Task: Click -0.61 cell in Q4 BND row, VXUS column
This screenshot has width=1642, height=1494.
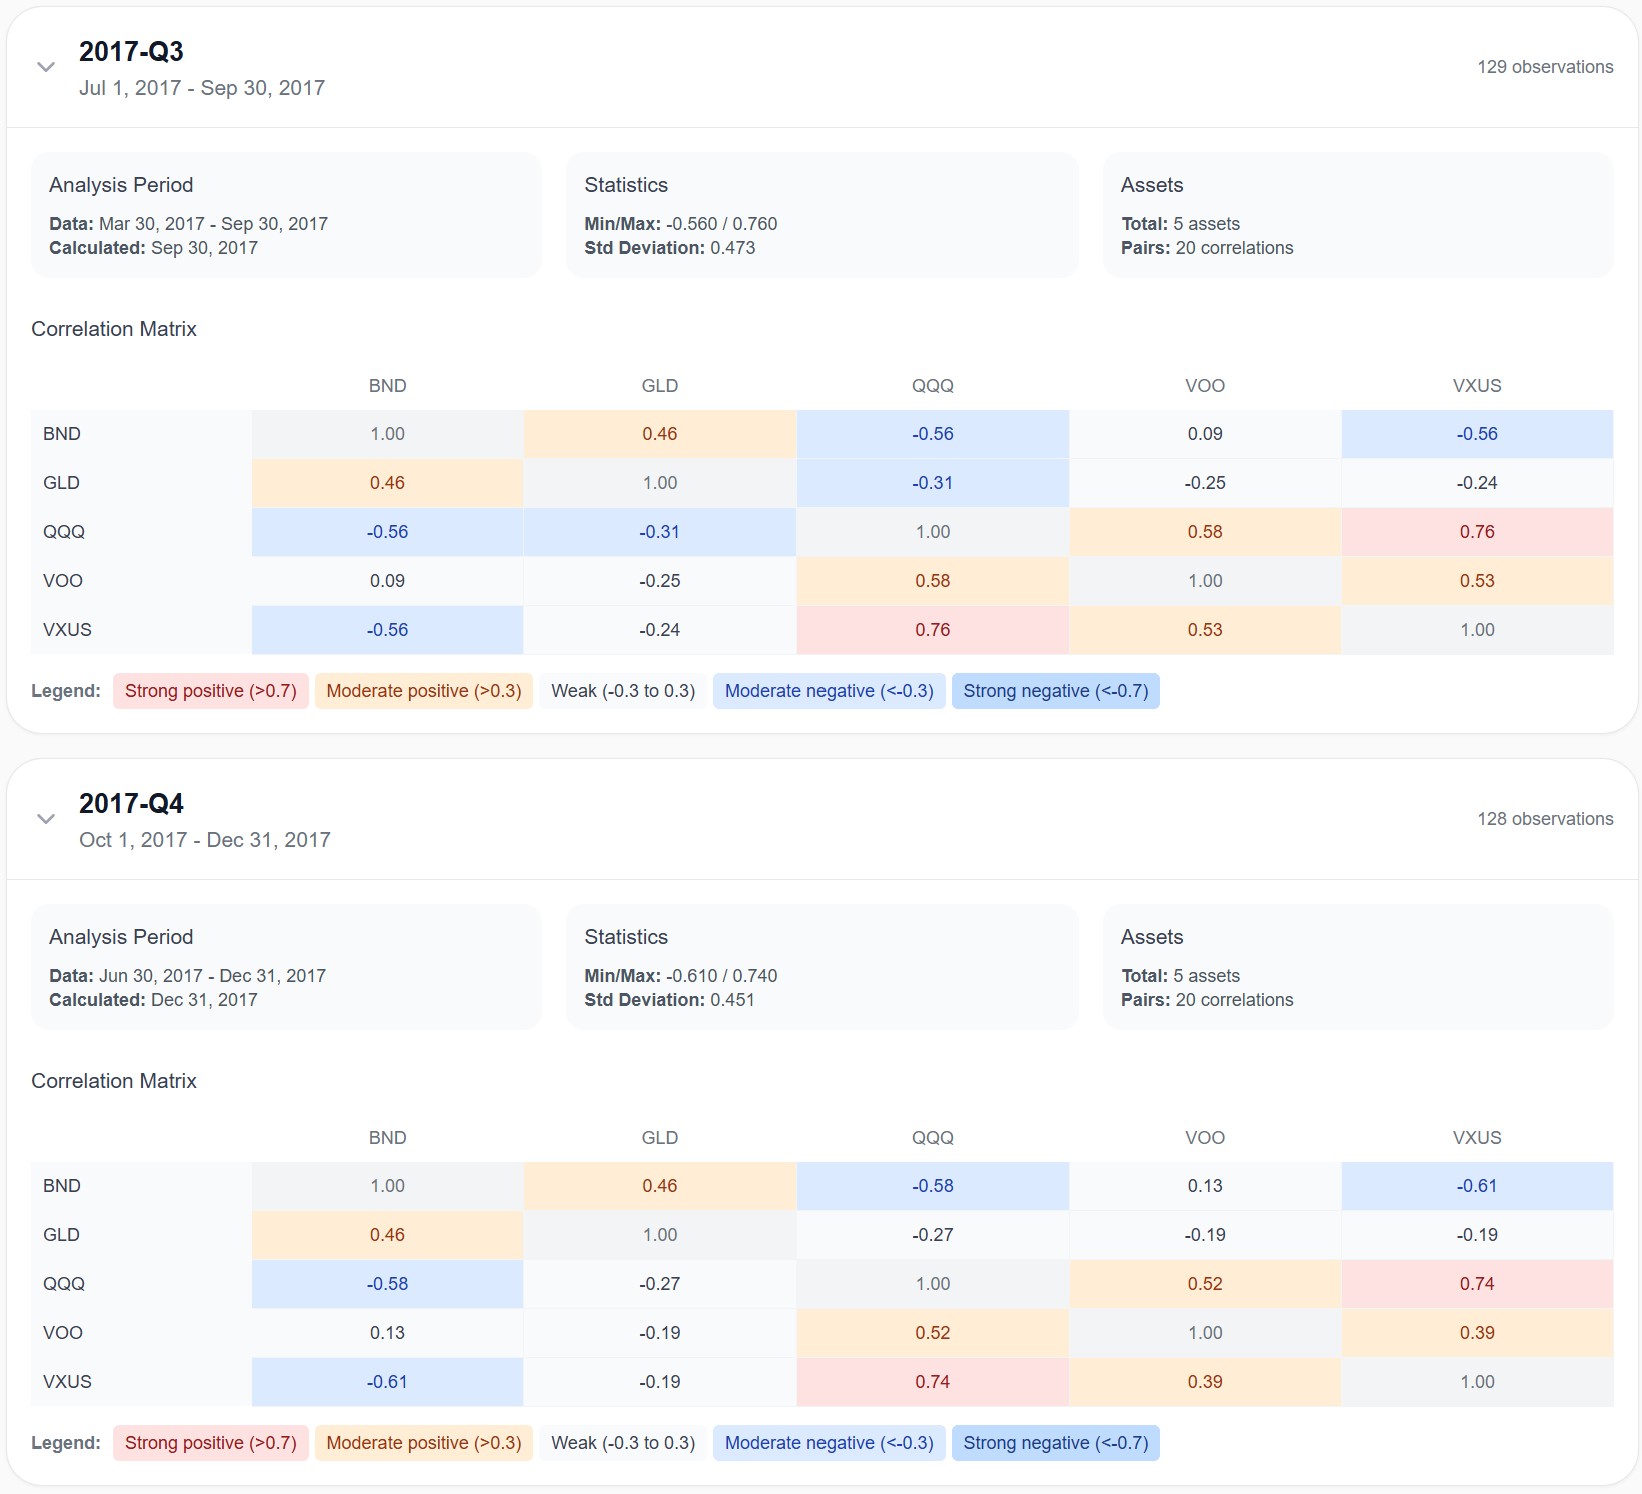Action: pyautogui.click(x=1477, y=1186)
